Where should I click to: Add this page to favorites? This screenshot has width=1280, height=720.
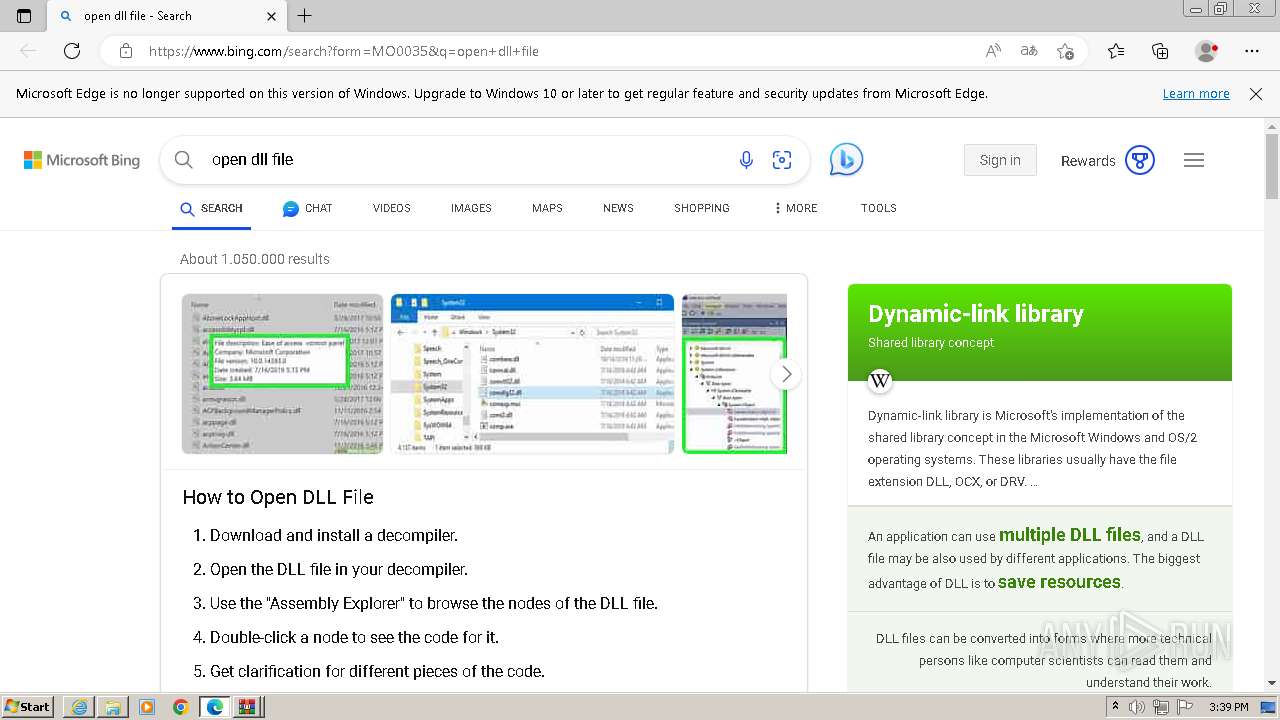coord(1066,51)
